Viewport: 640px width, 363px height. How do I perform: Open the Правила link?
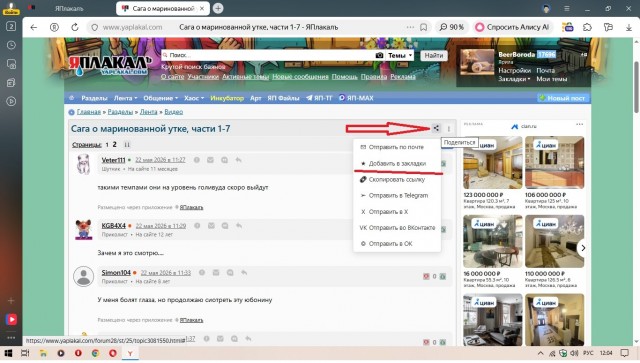pos(374,76)
